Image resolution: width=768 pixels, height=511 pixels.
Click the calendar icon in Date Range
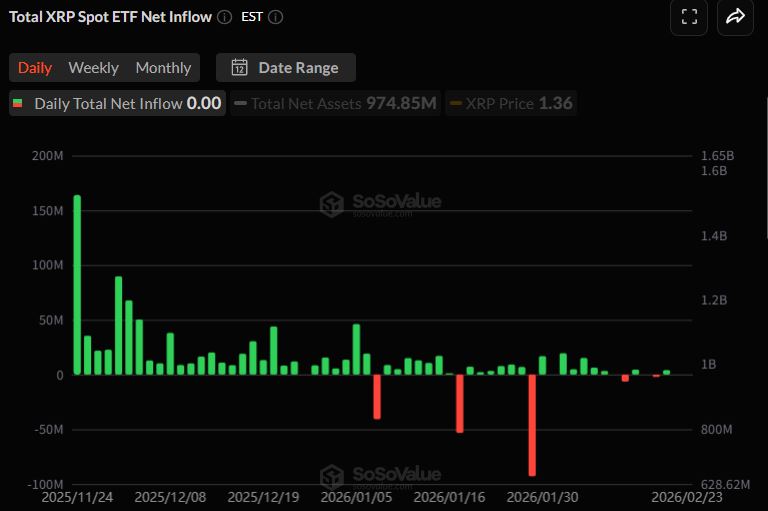click(239, 68)
